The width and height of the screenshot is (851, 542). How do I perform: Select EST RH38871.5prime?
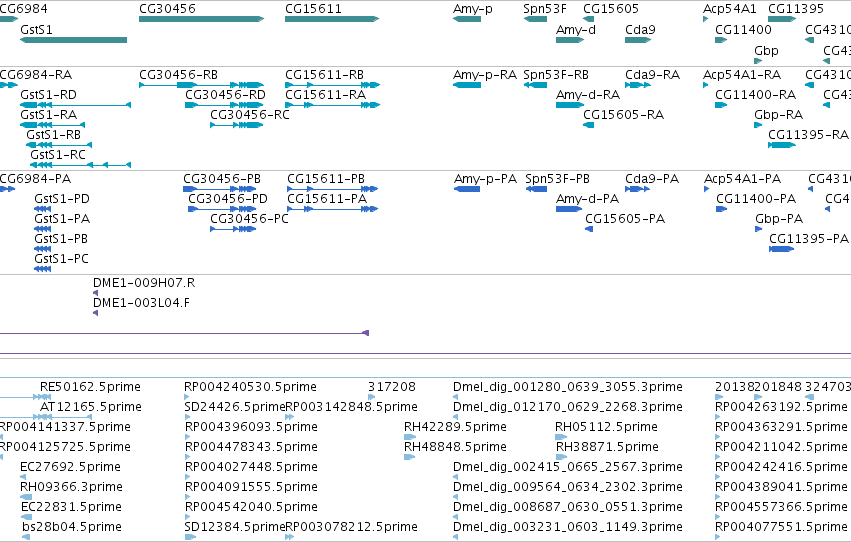[607, 447]
